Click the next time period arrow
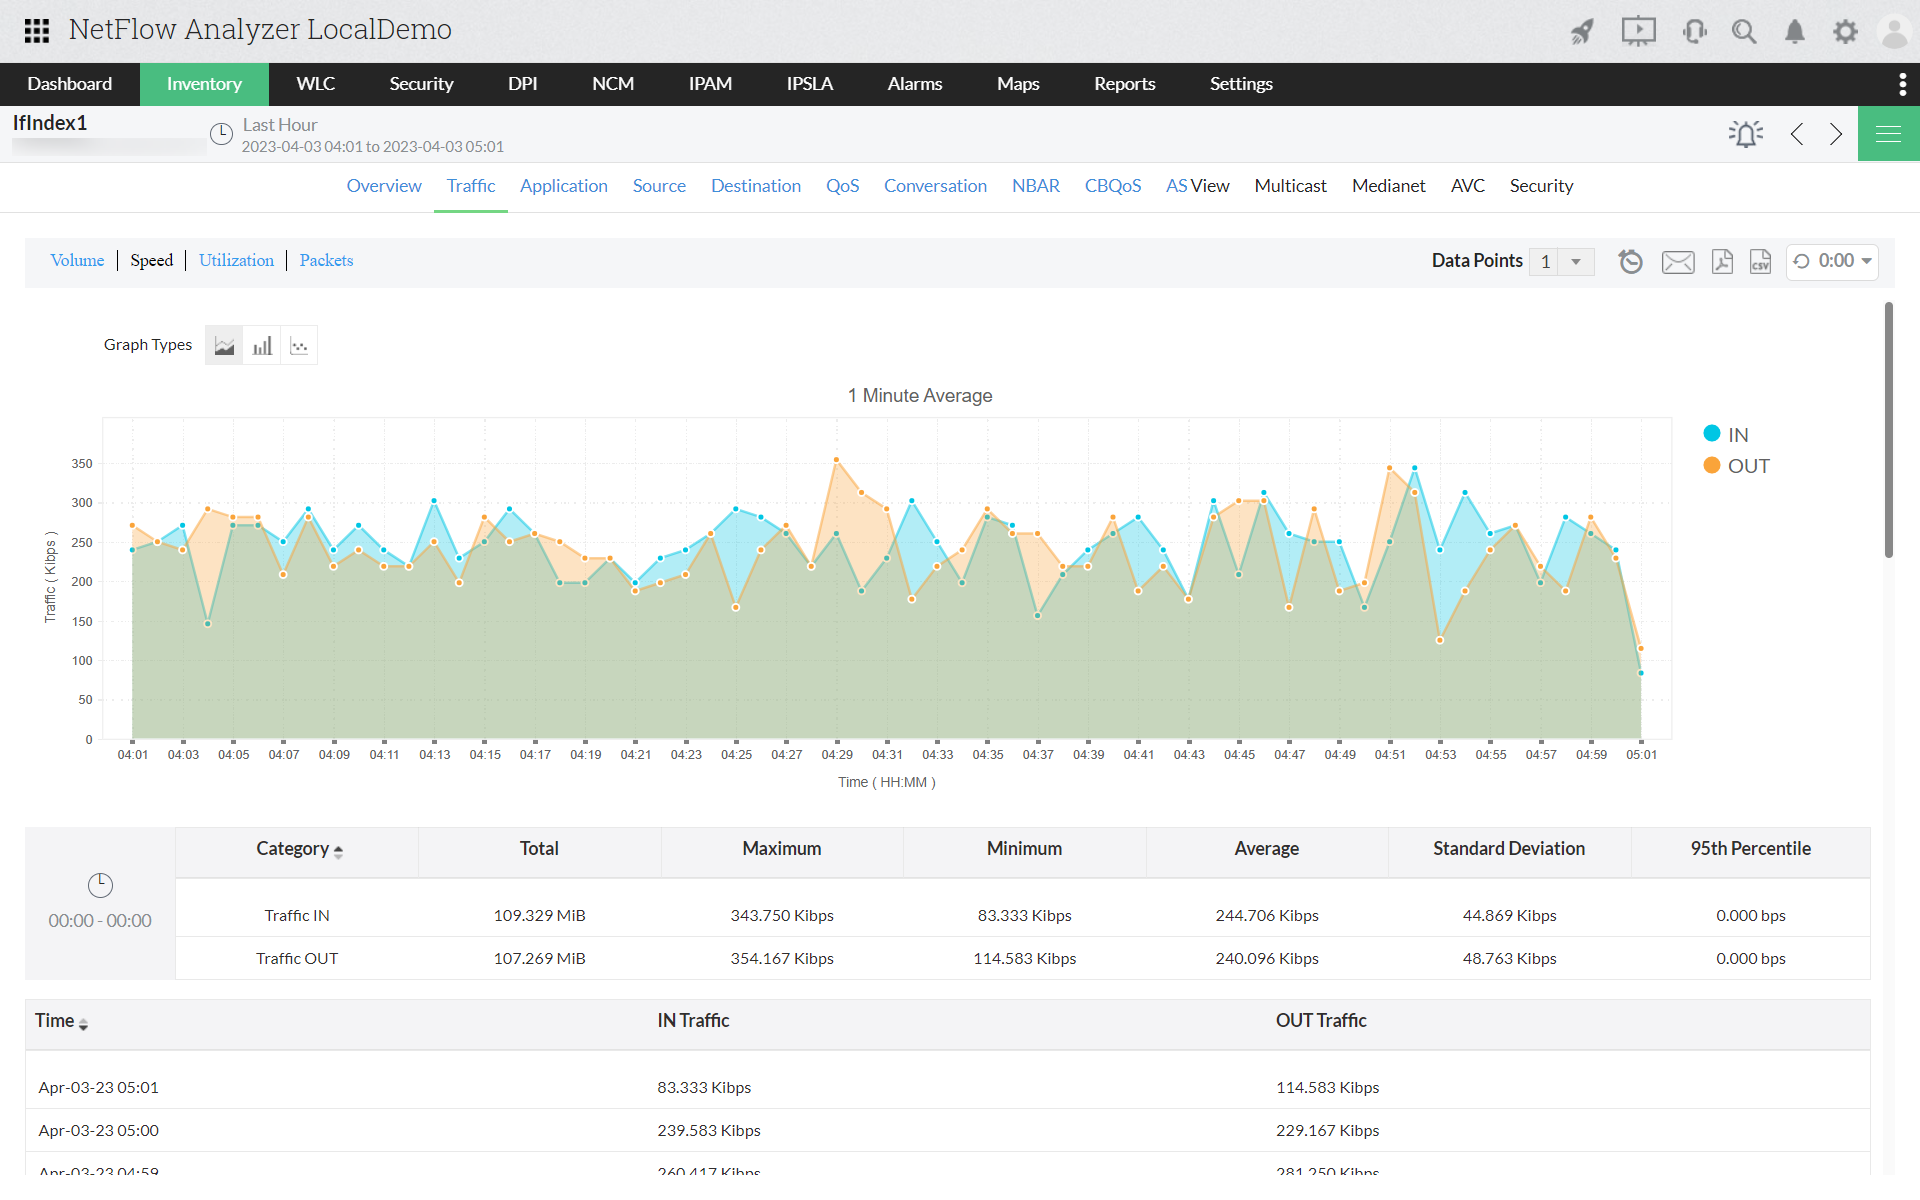The image size is (1920, 1200). point(1836,133)
